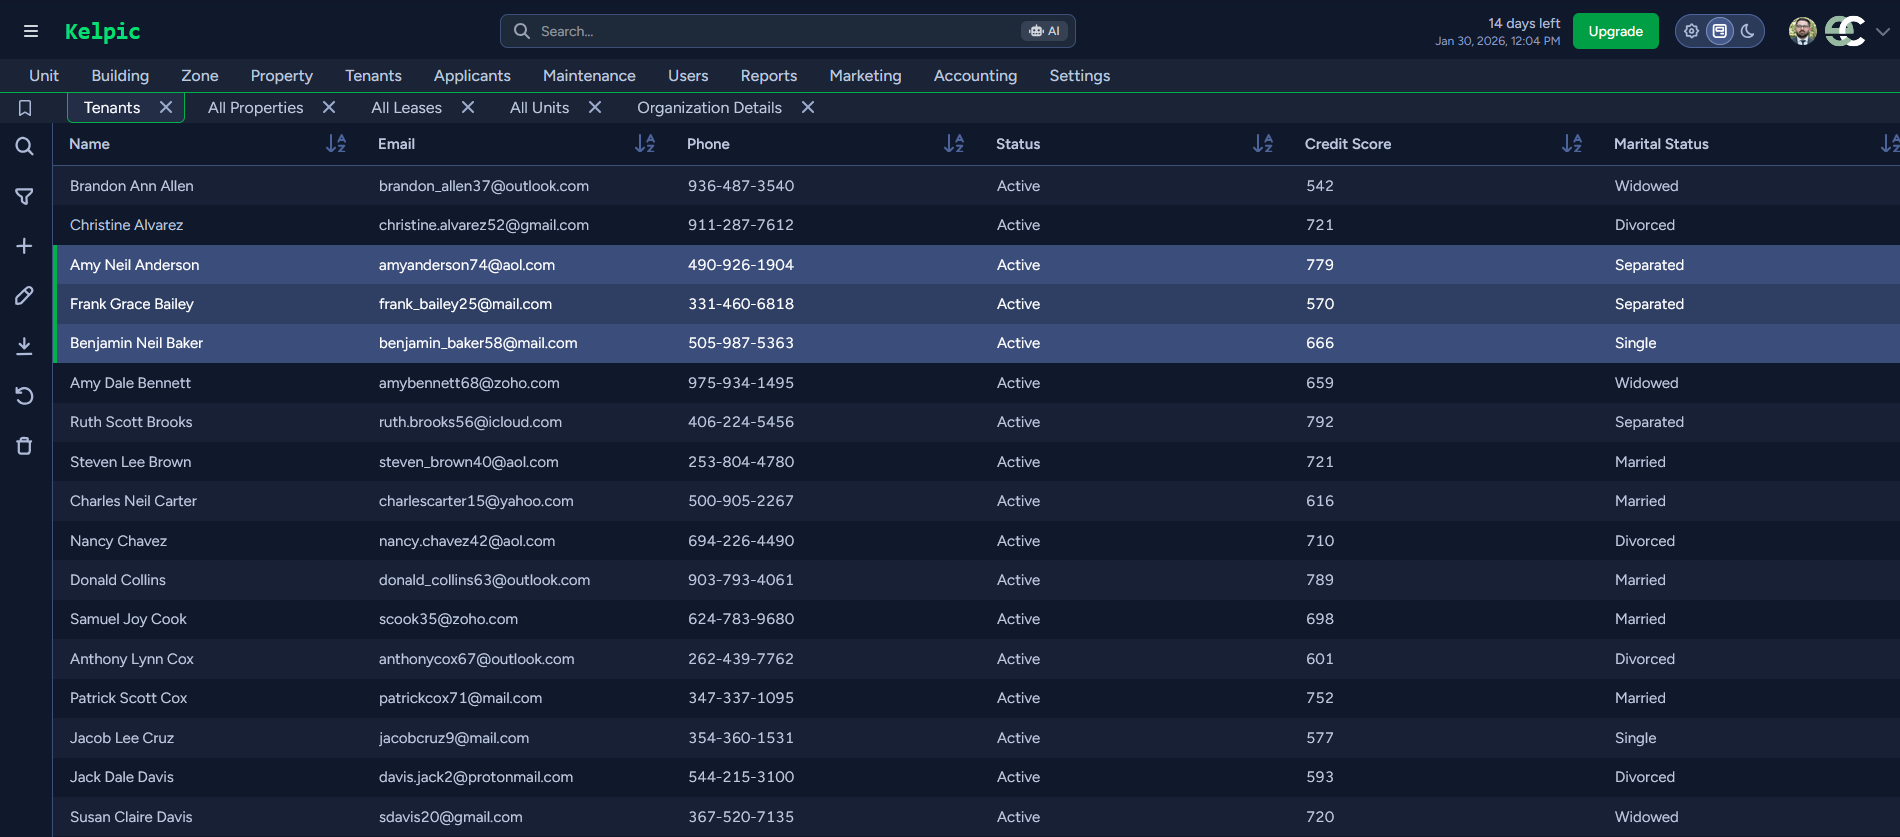Image resolution: width=1900 pixels, height=837 pixels.
Task: Close the All Leases tab
Action: 468,107
